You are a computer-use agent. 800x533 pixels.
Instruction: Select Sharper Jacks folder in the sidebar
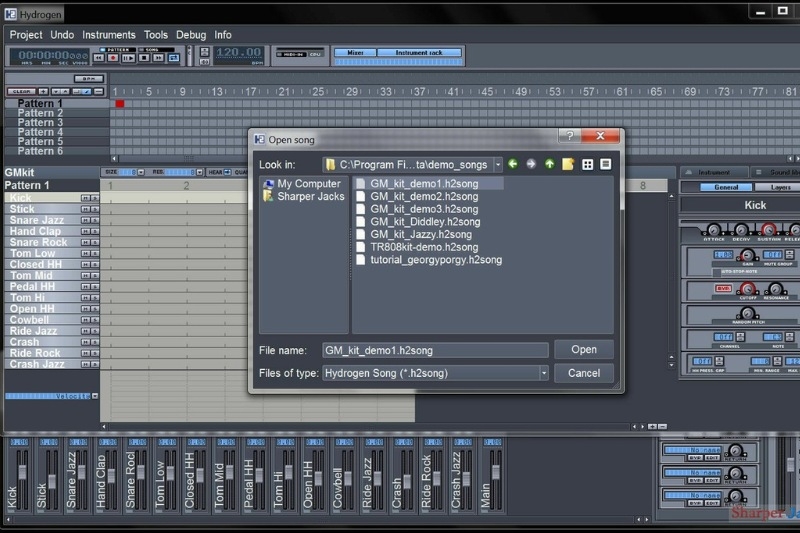coord(304,196)
